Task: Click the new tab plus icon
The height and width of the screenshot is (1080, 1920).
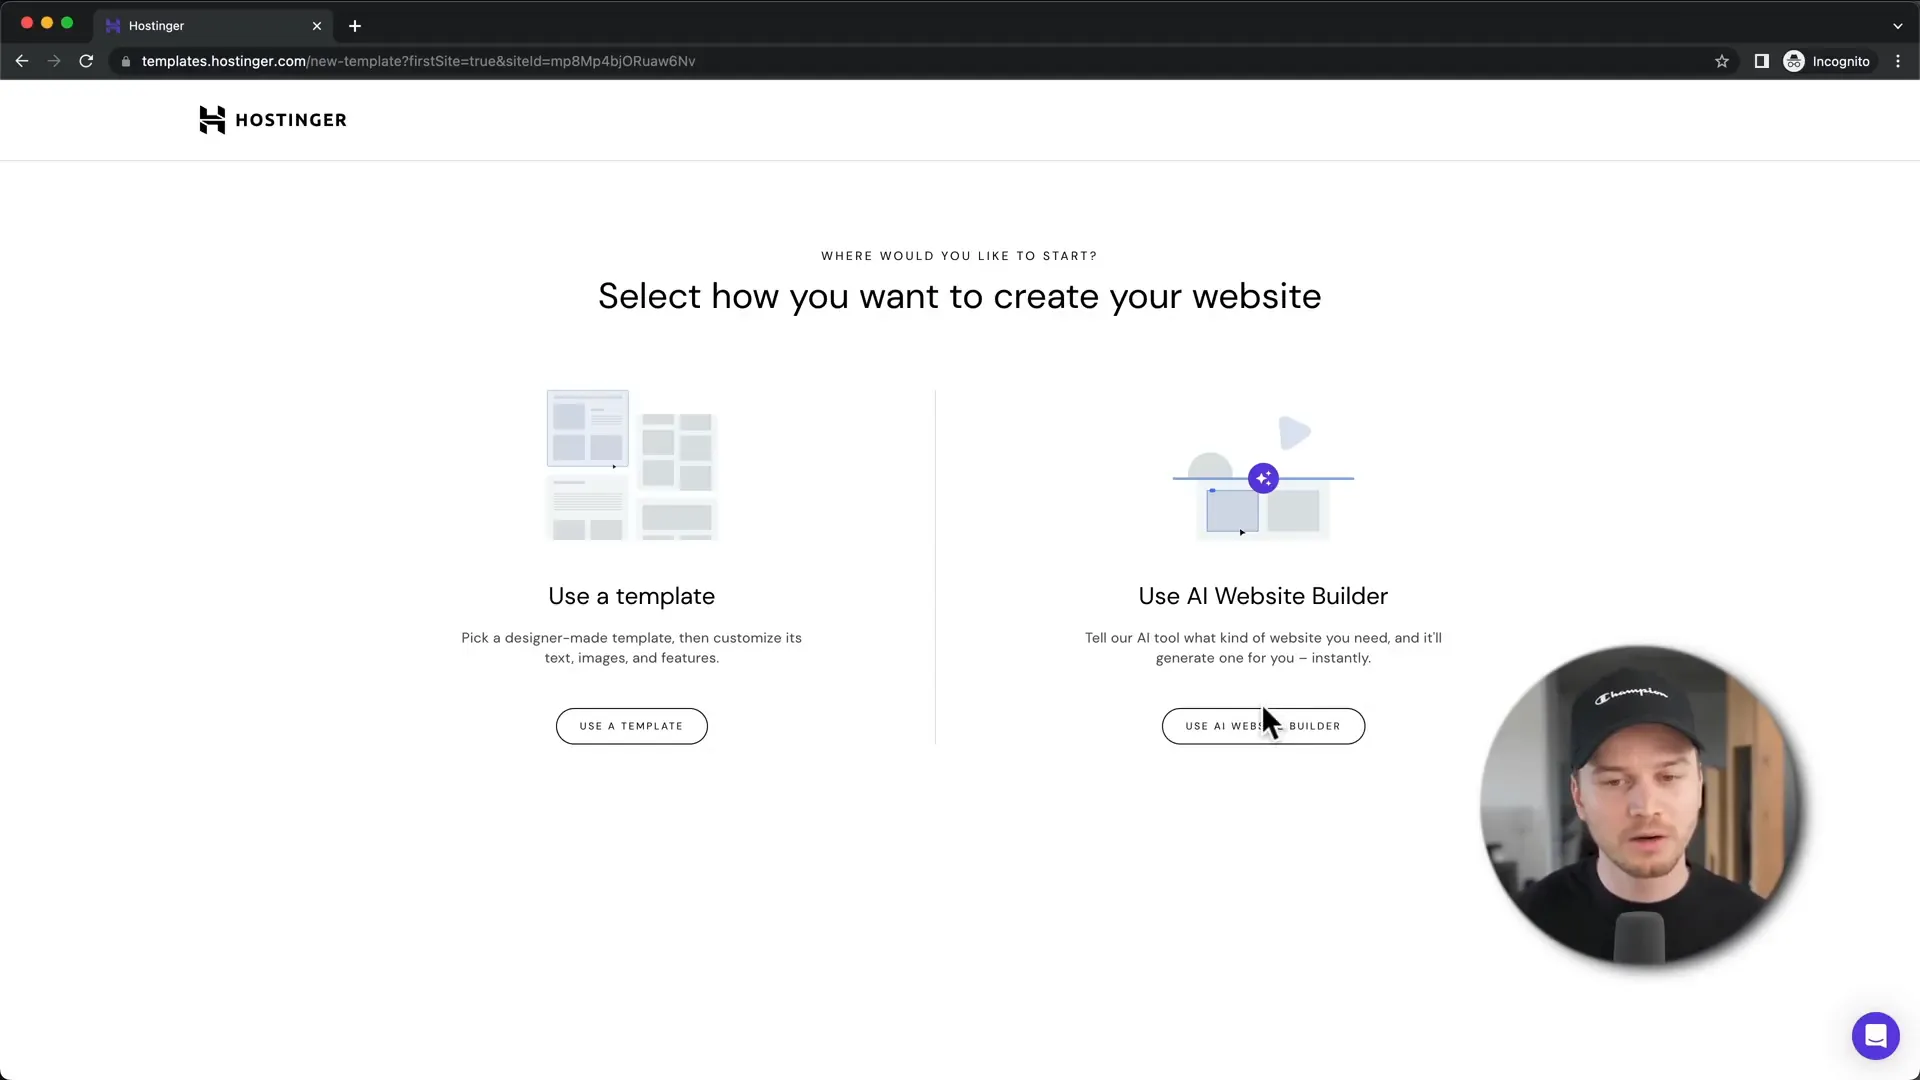Action: click(x=355, y=25)
